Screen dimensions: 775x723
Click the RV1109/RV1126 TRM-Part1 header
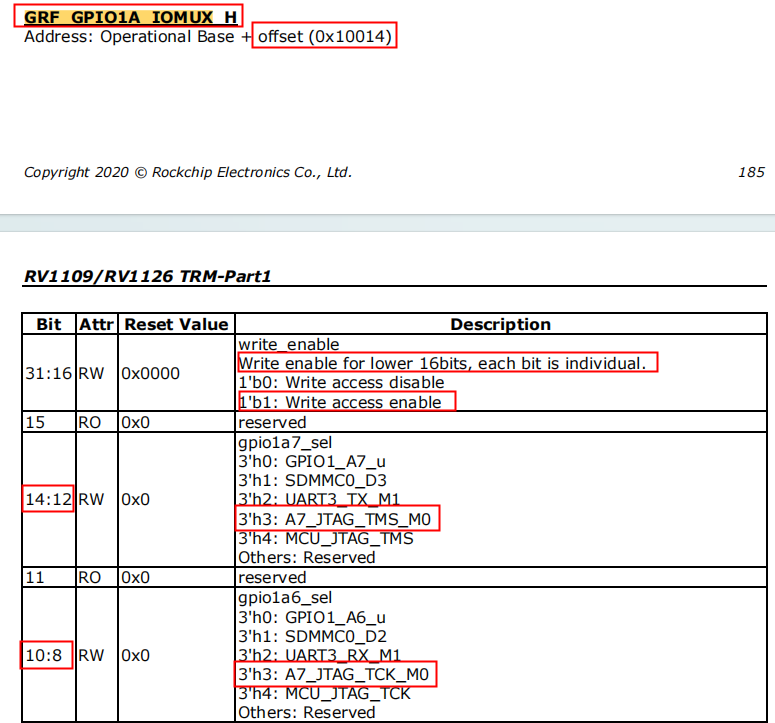click(147, 276)
